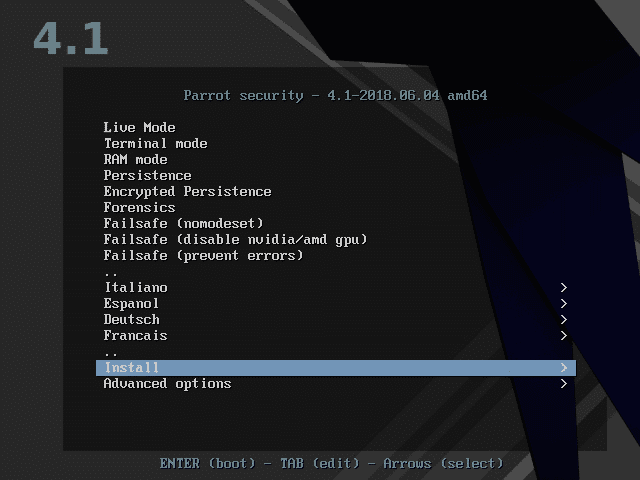The width and height of the screenshot is (640, 480).
Task: Select Failsafe (nomodeset) option
Action: [x=183, y=223]
